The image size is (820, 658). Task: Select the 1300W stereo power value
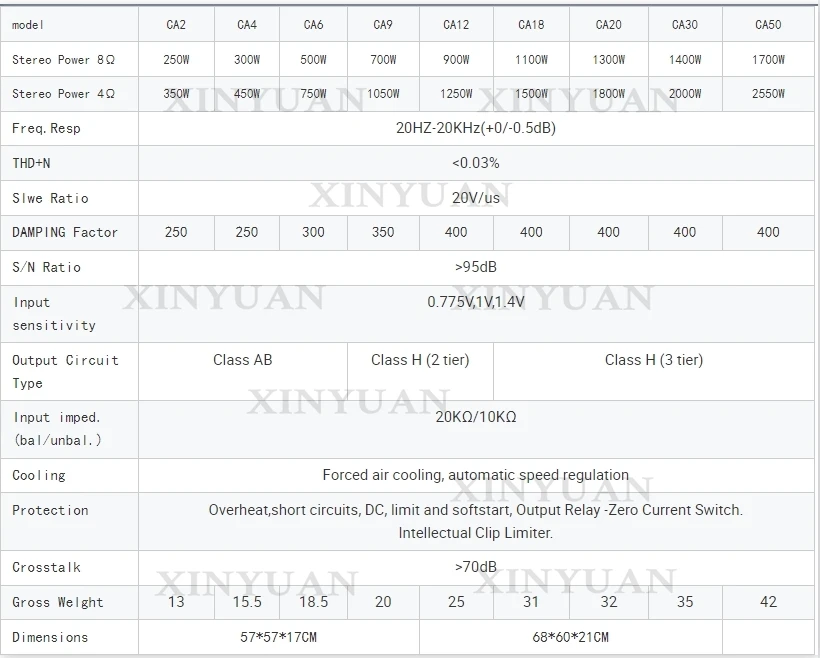pos(608,60)
